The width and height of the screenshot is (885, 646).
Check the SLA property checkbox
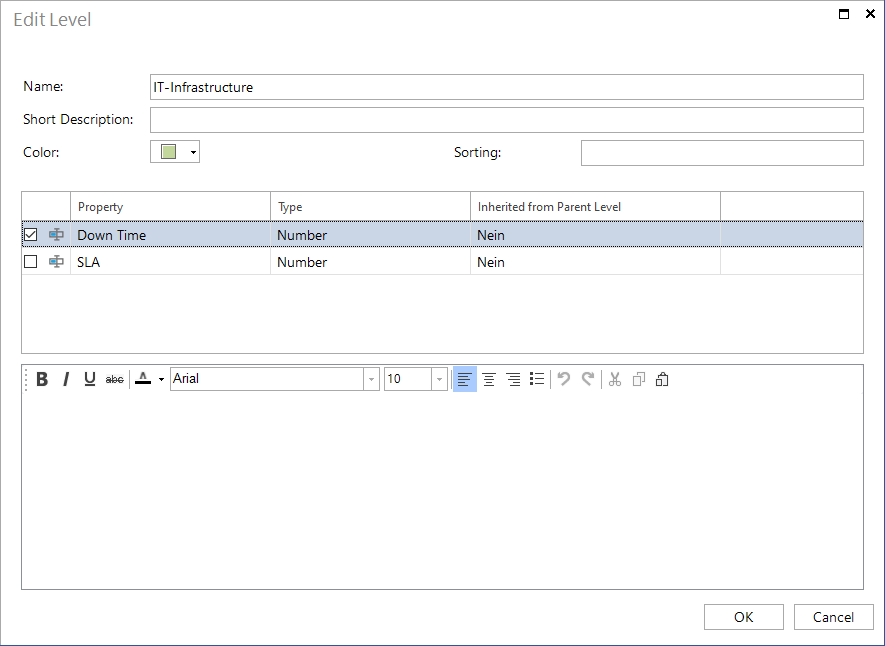(x=31, y=262)
